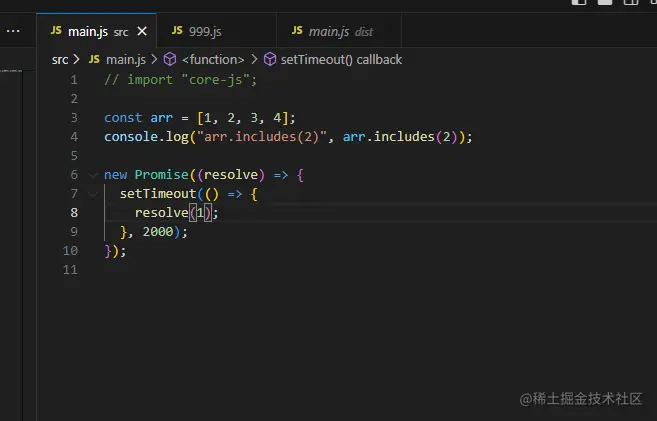Image resolution: width=657 pixels, height=421 pixels.
Task: Open the main.js dist tab
Action: point(340,31)
